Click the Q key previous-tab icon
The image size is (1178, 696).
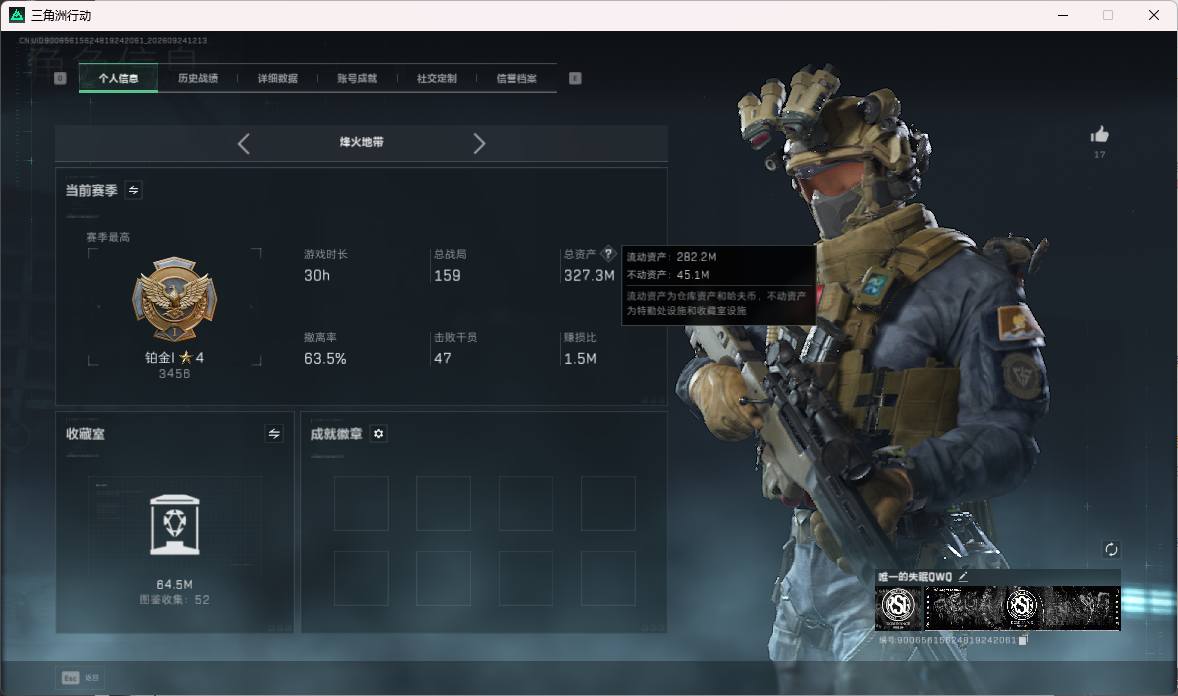(60, 78)
